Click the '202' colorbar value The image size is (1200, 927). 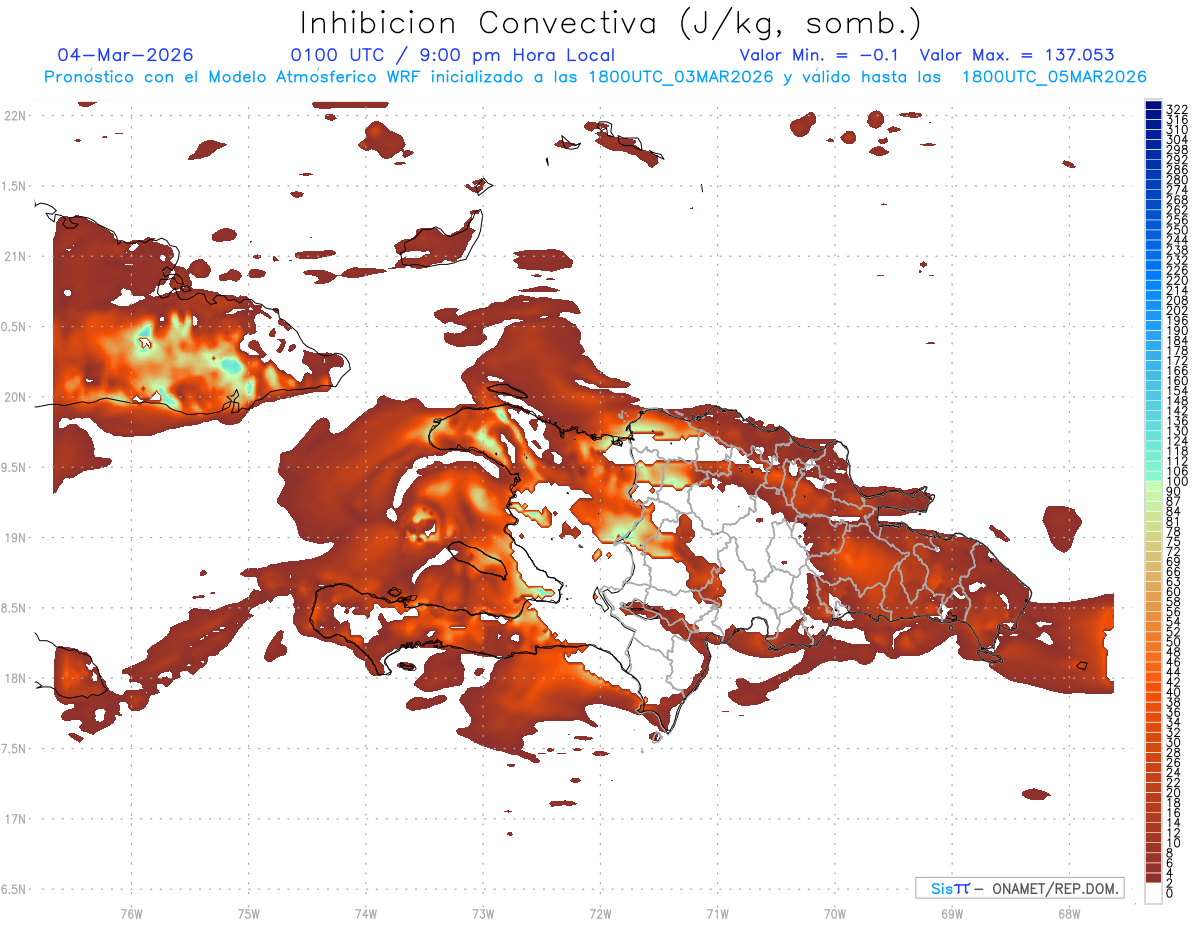coord(1176,310)
